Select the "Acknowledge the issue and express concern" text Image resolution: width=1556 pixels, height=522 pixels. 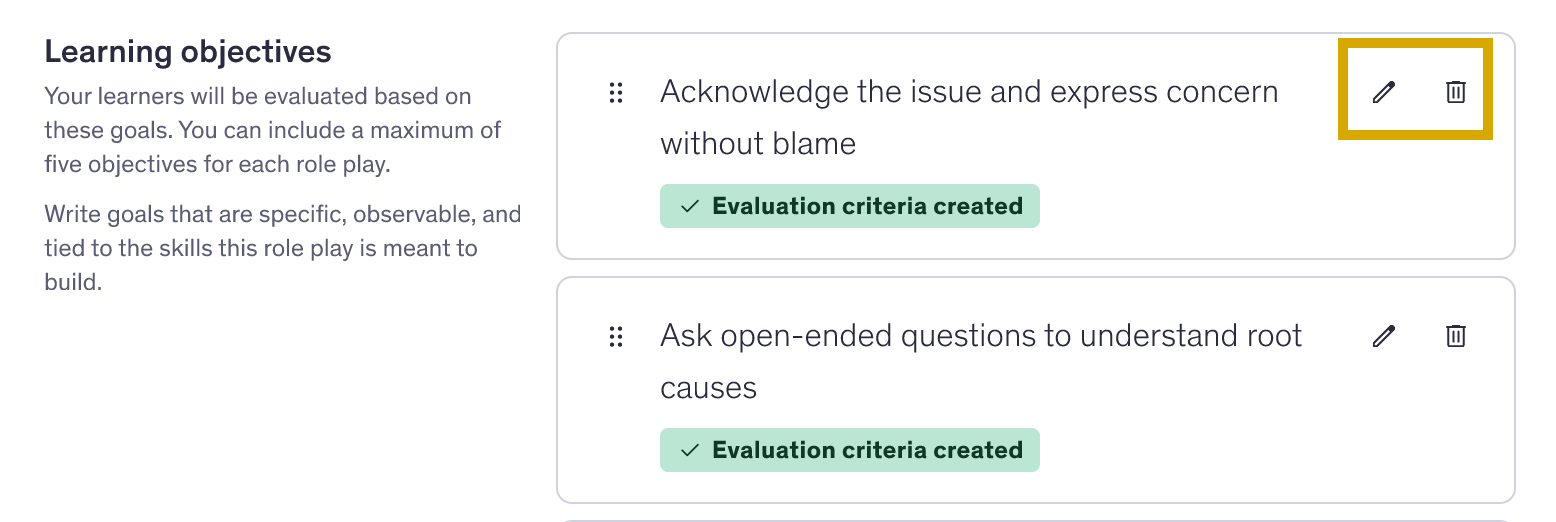pos(969,92)
